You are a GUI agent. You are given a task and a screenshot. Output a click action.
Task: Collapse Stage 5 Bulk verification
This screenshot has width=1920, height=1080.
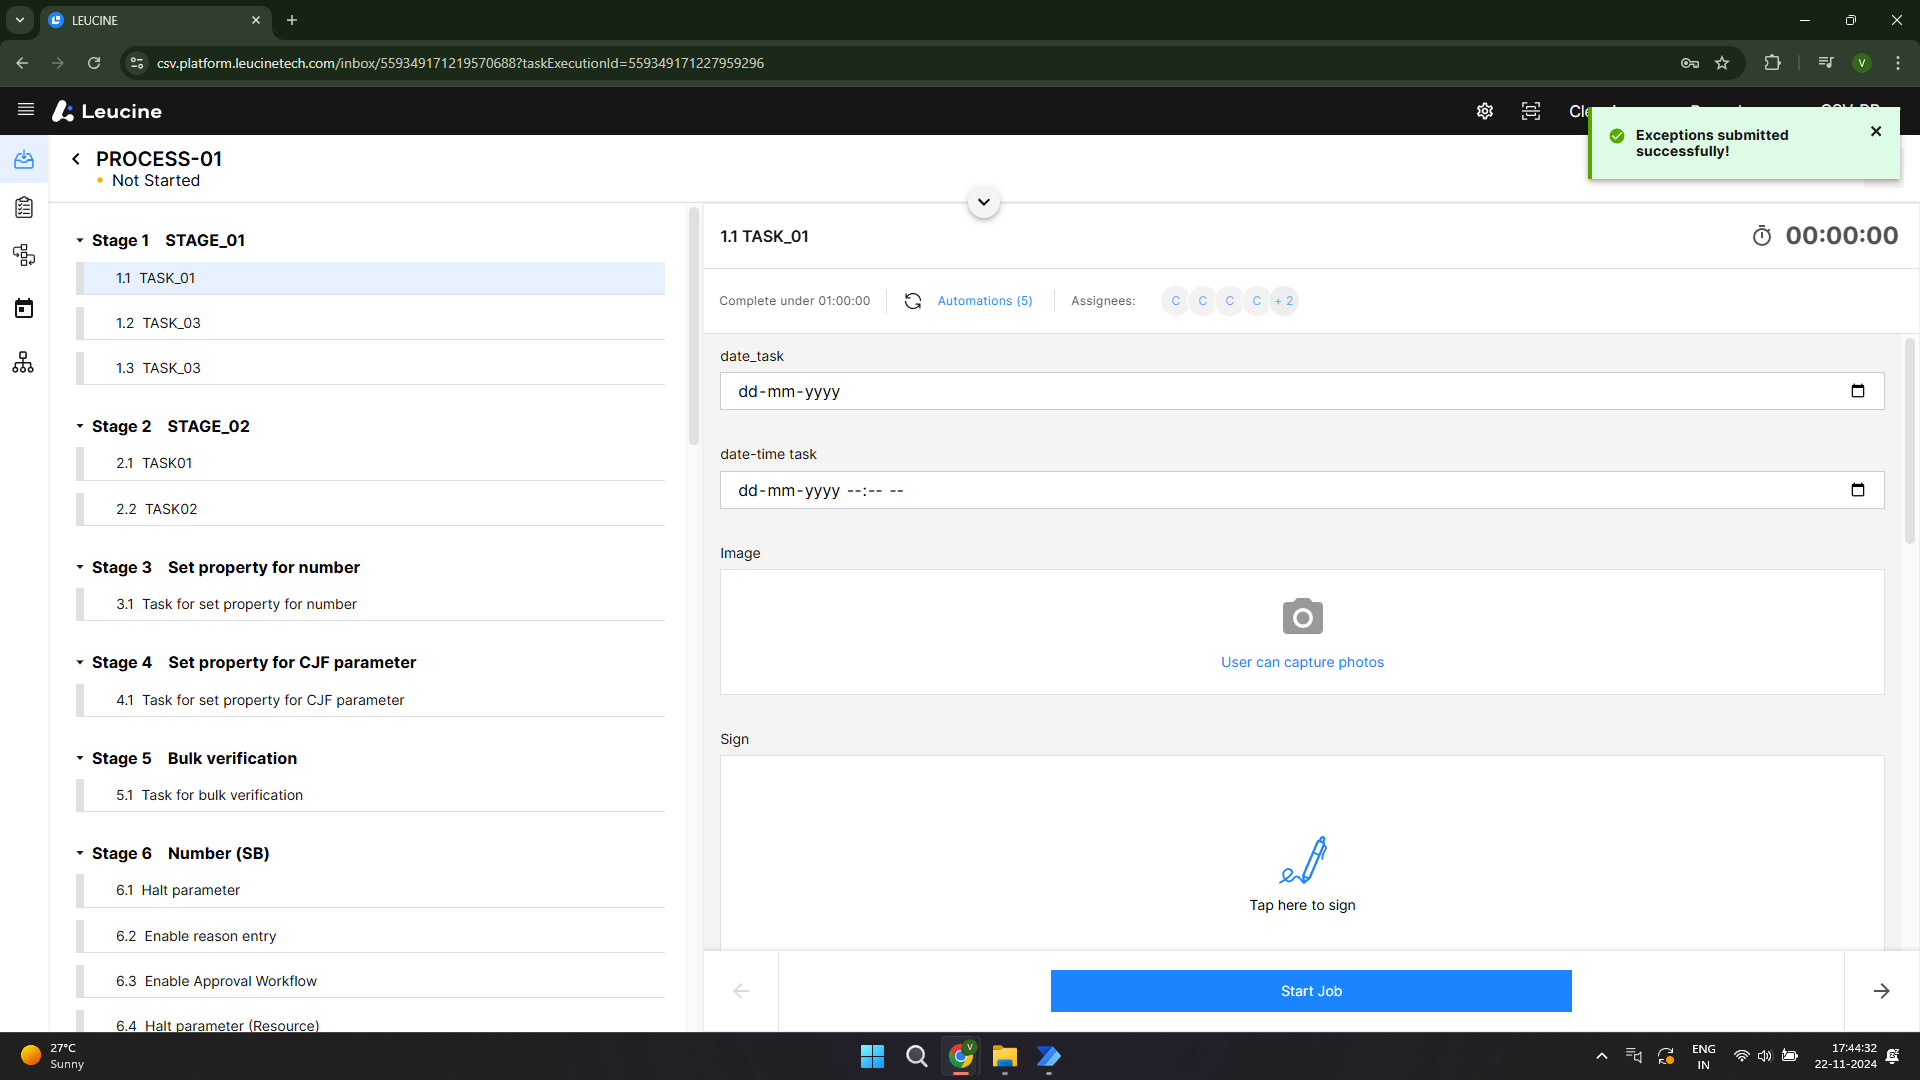80,758
